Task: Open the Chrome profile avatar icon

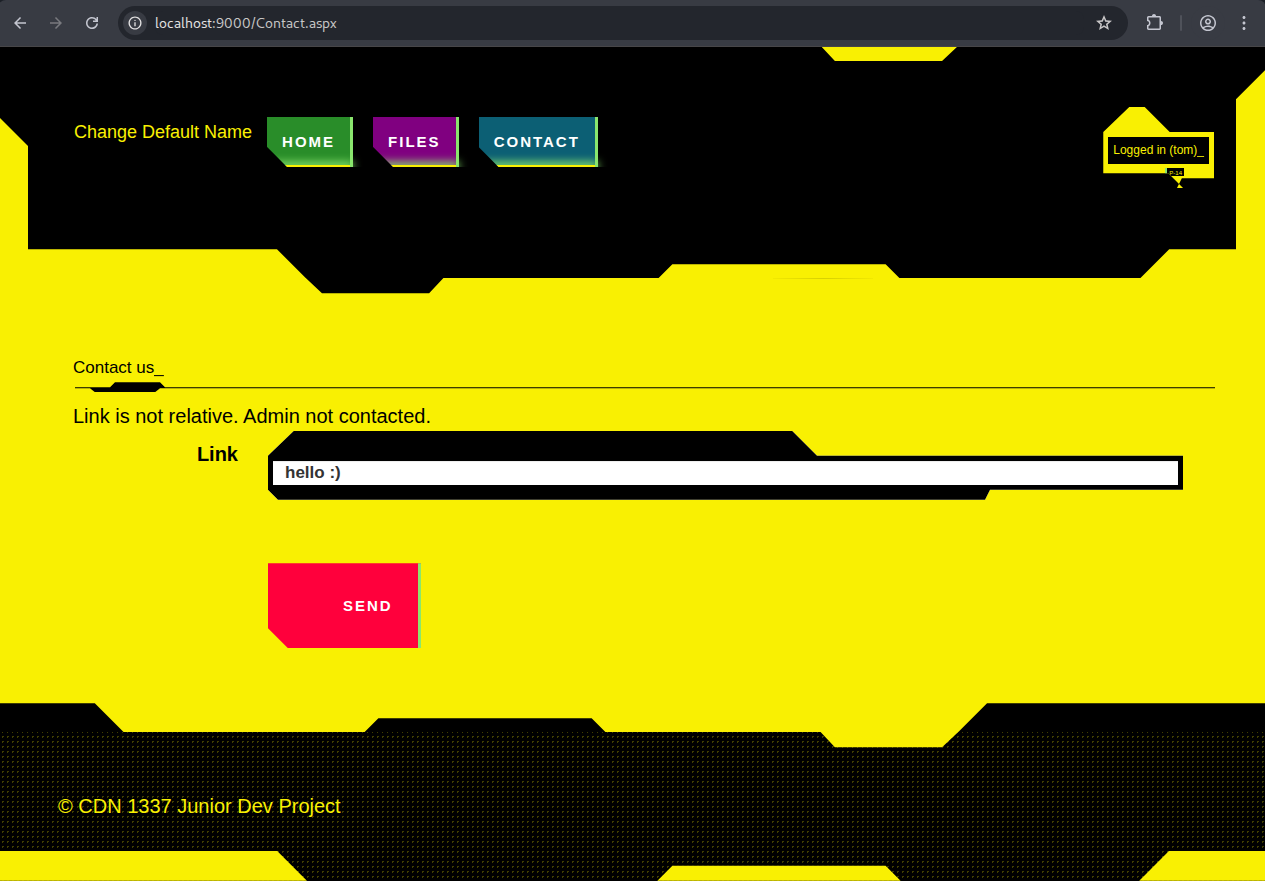Action: pos(1208,23)
